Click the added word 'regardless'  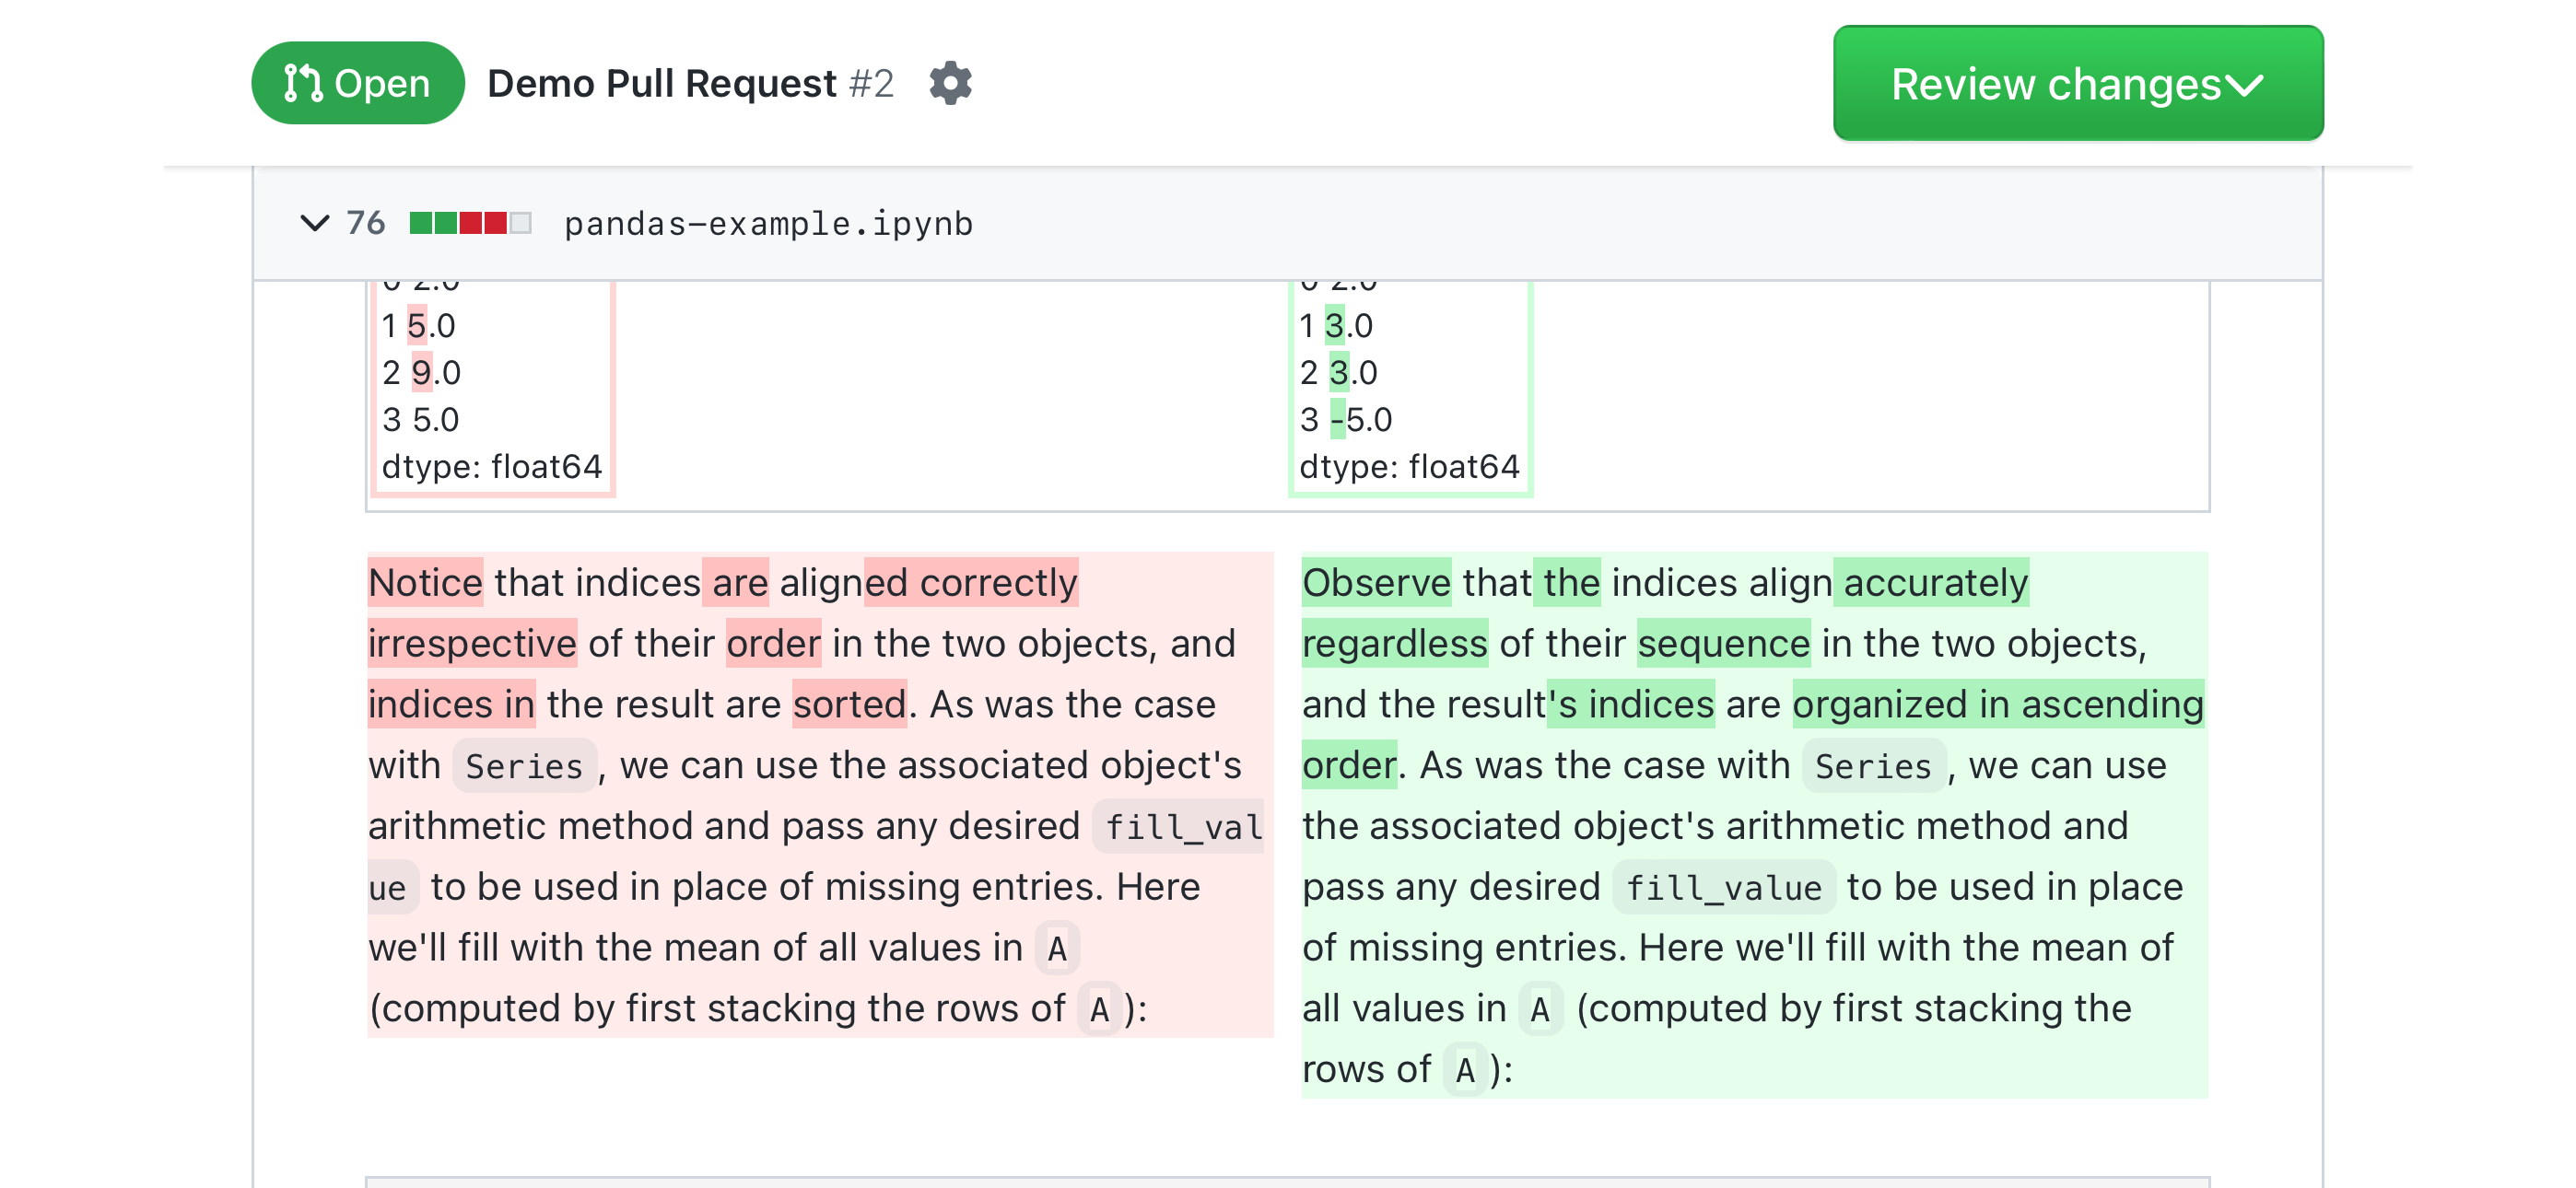[1394, 644]
